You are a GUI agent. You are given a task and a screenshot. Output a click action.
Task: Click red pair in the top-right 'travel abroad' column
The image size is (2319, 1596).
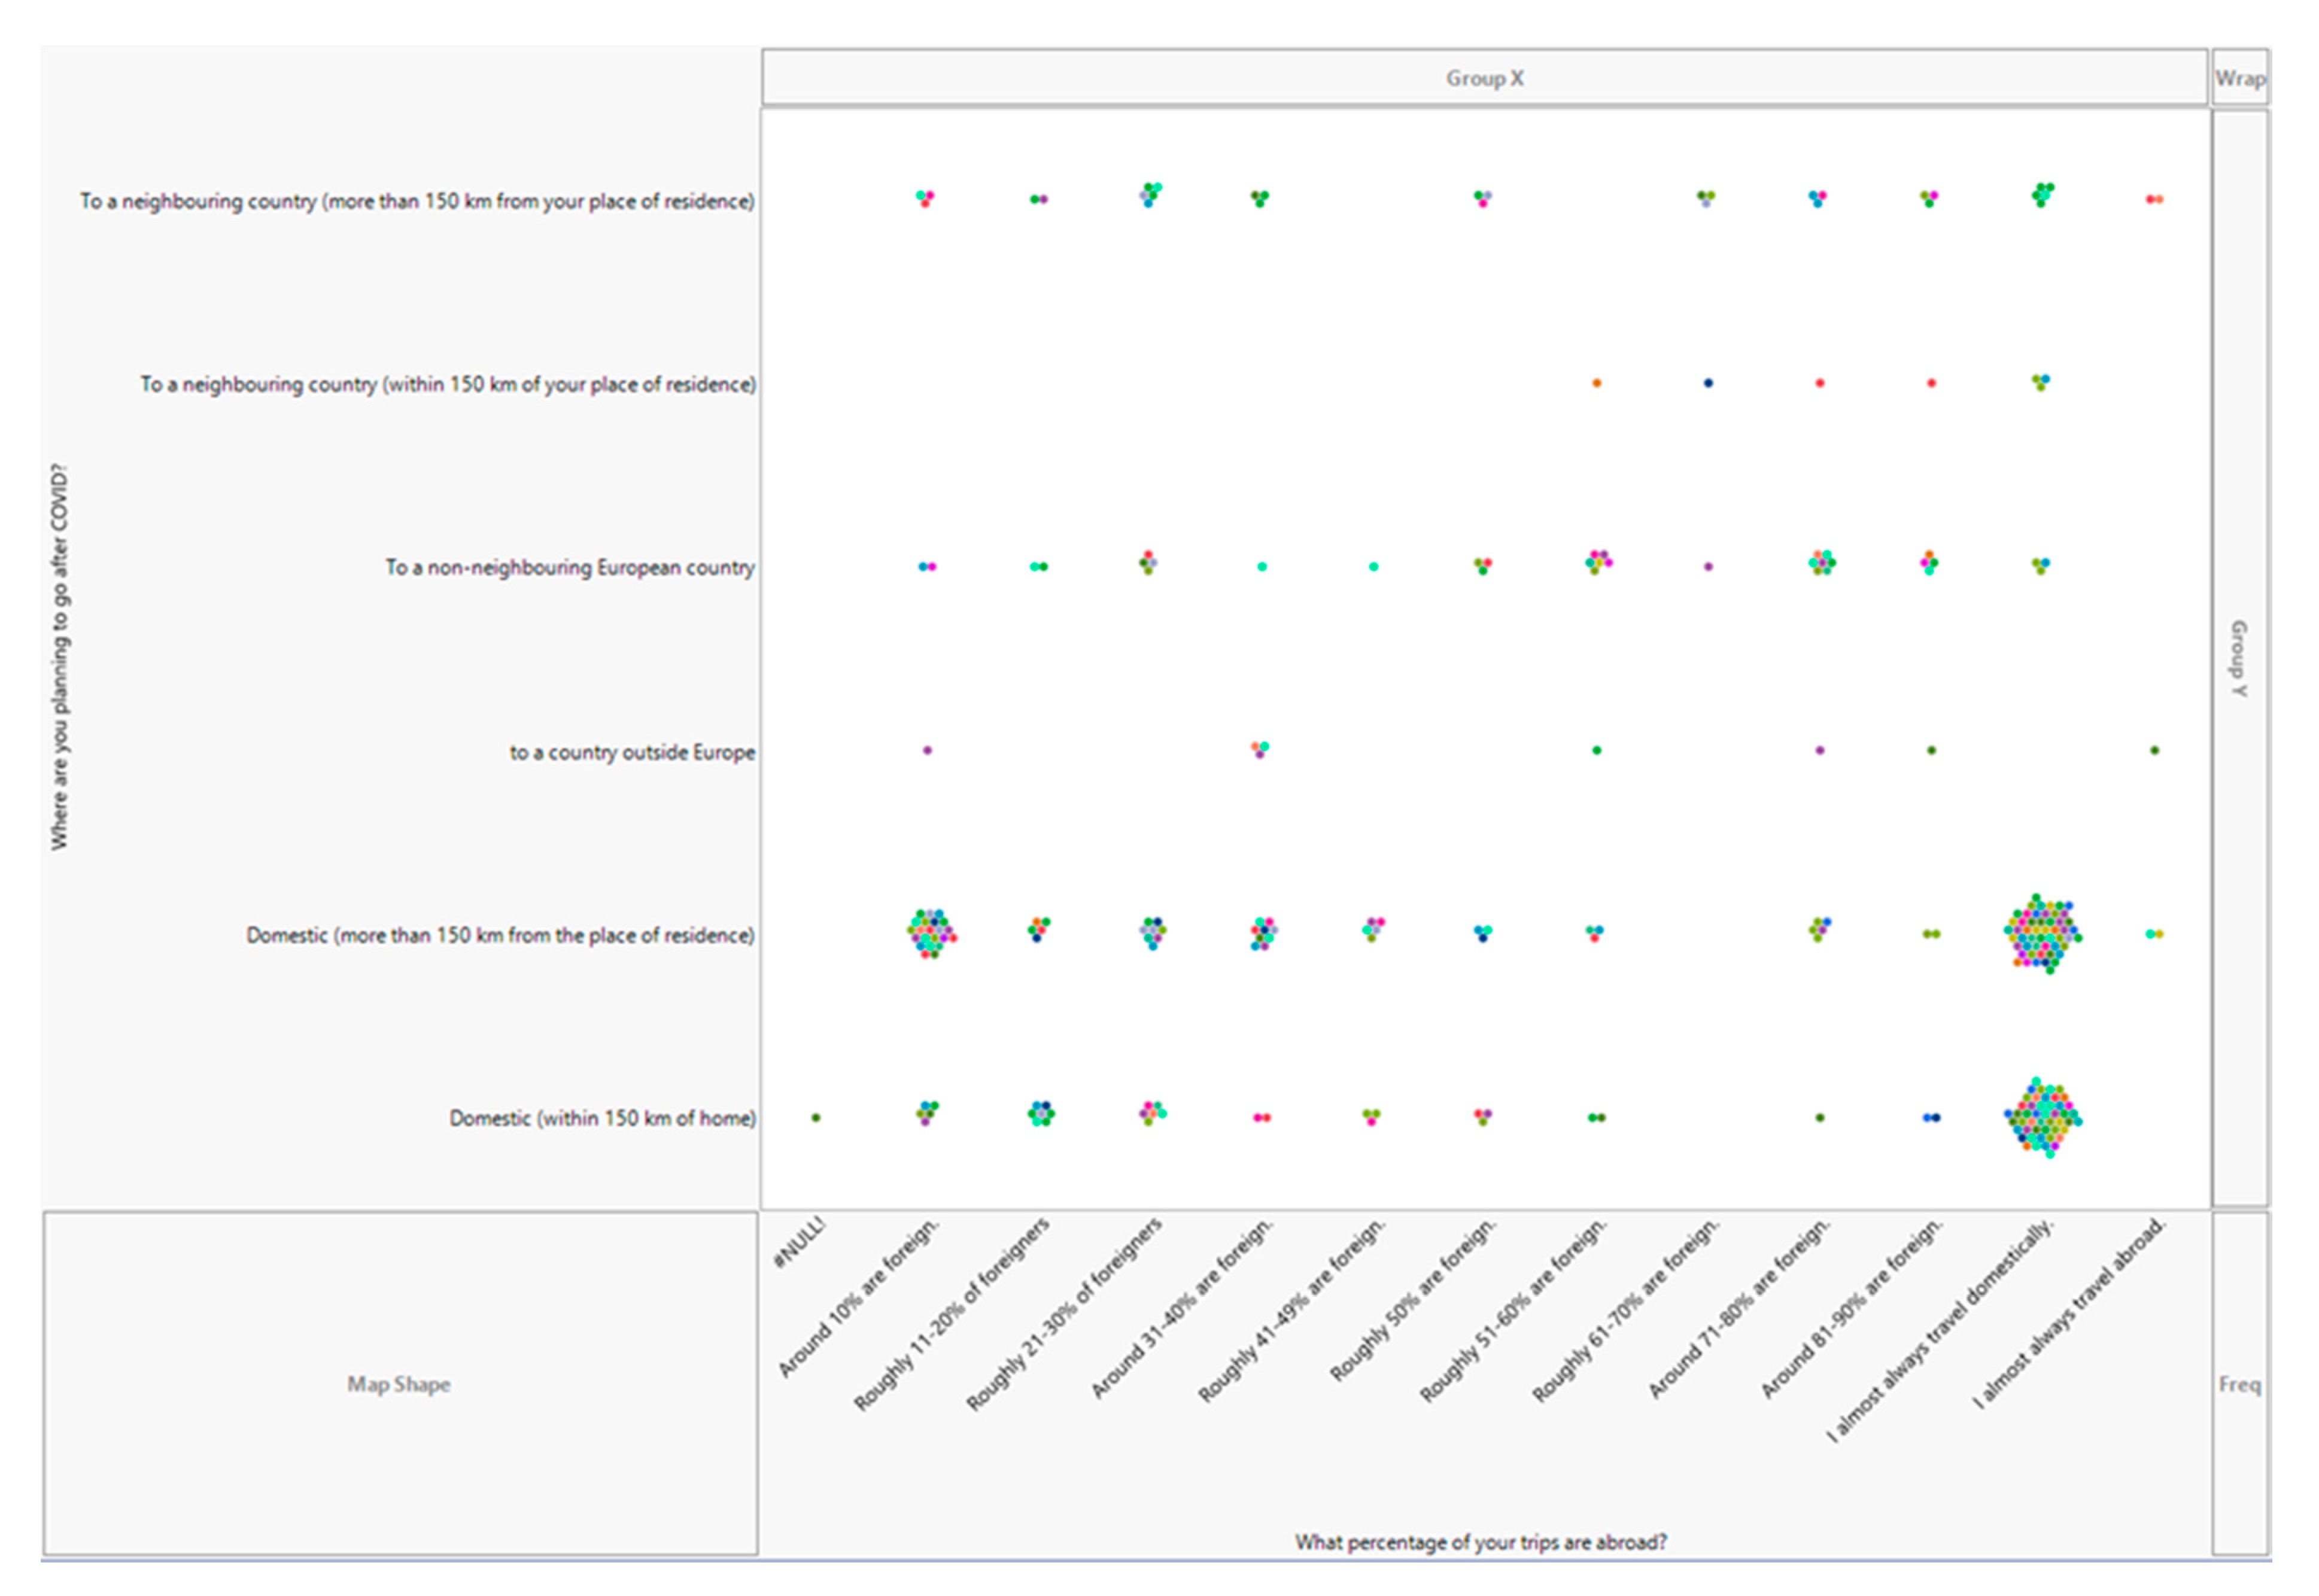tap(2154, 199)
